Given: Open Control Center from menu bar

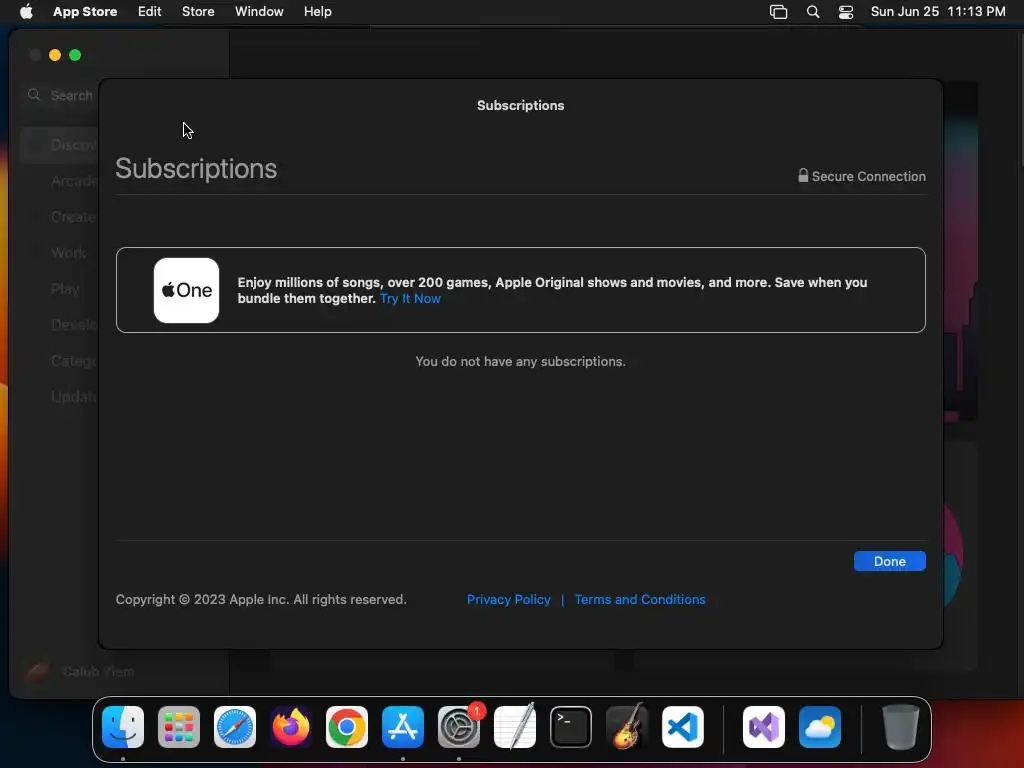Looking at the screenshot, I should click(846, 12).
